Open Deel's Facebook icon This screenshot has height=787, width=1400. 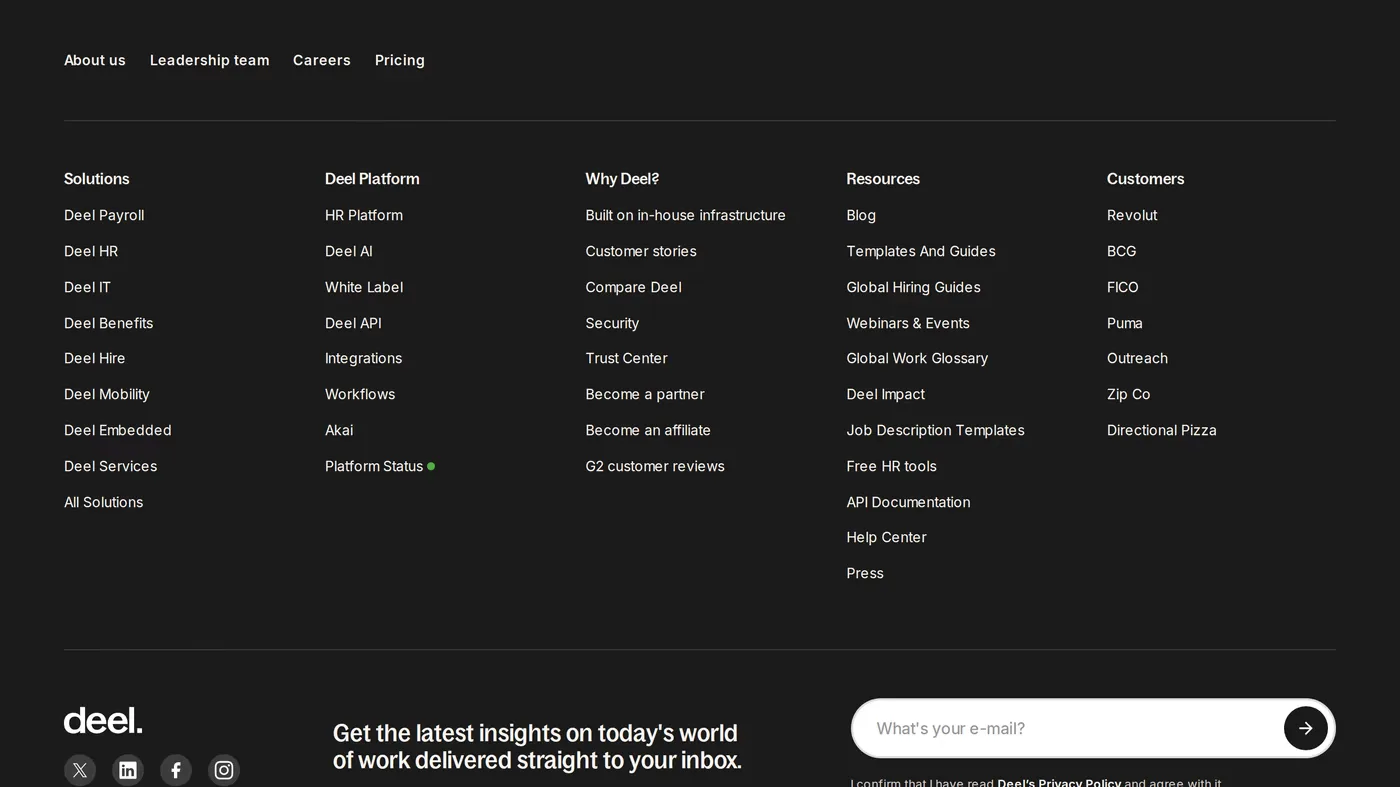pyautogui.click(x=176, y=770)
